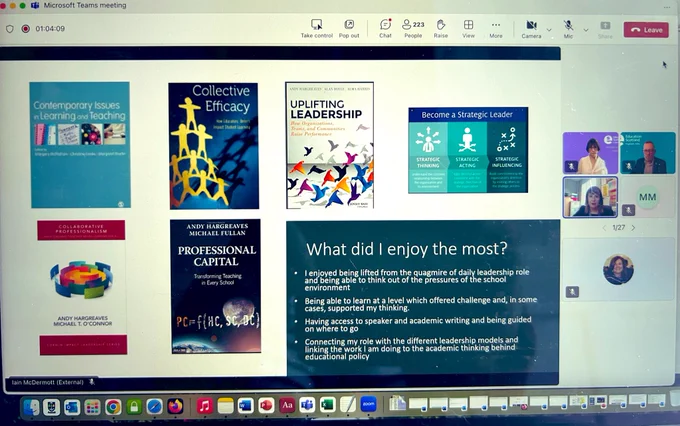680x426 pixels.
Task: Go to previous participant page arrow
Action: pos(604,228)
